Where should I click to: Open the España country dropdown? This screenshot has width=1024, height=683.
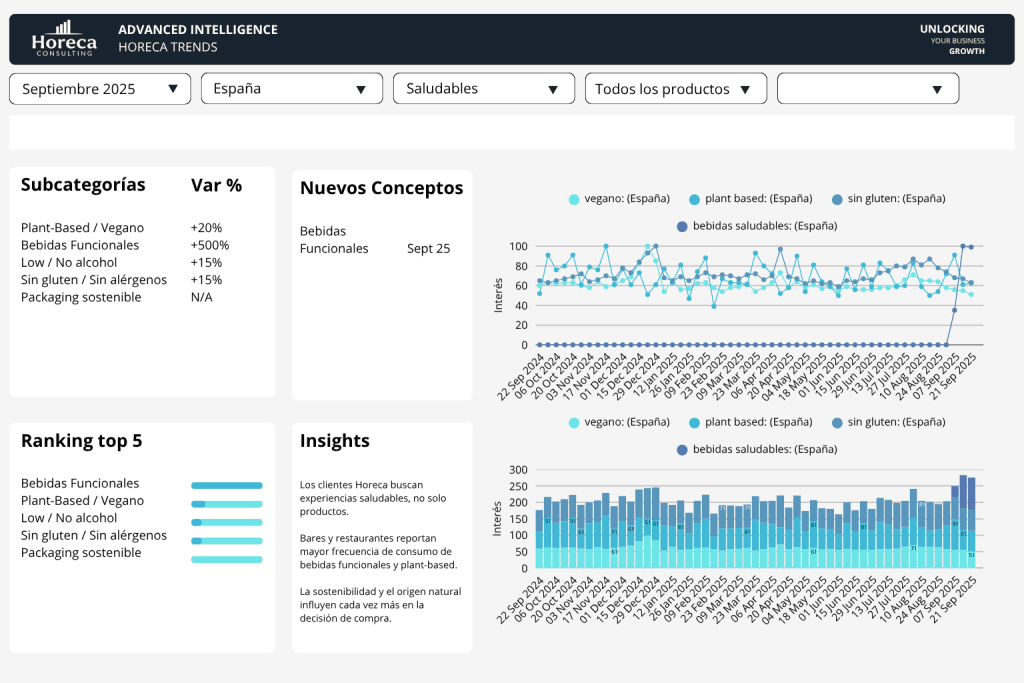[x=291, y=88]
